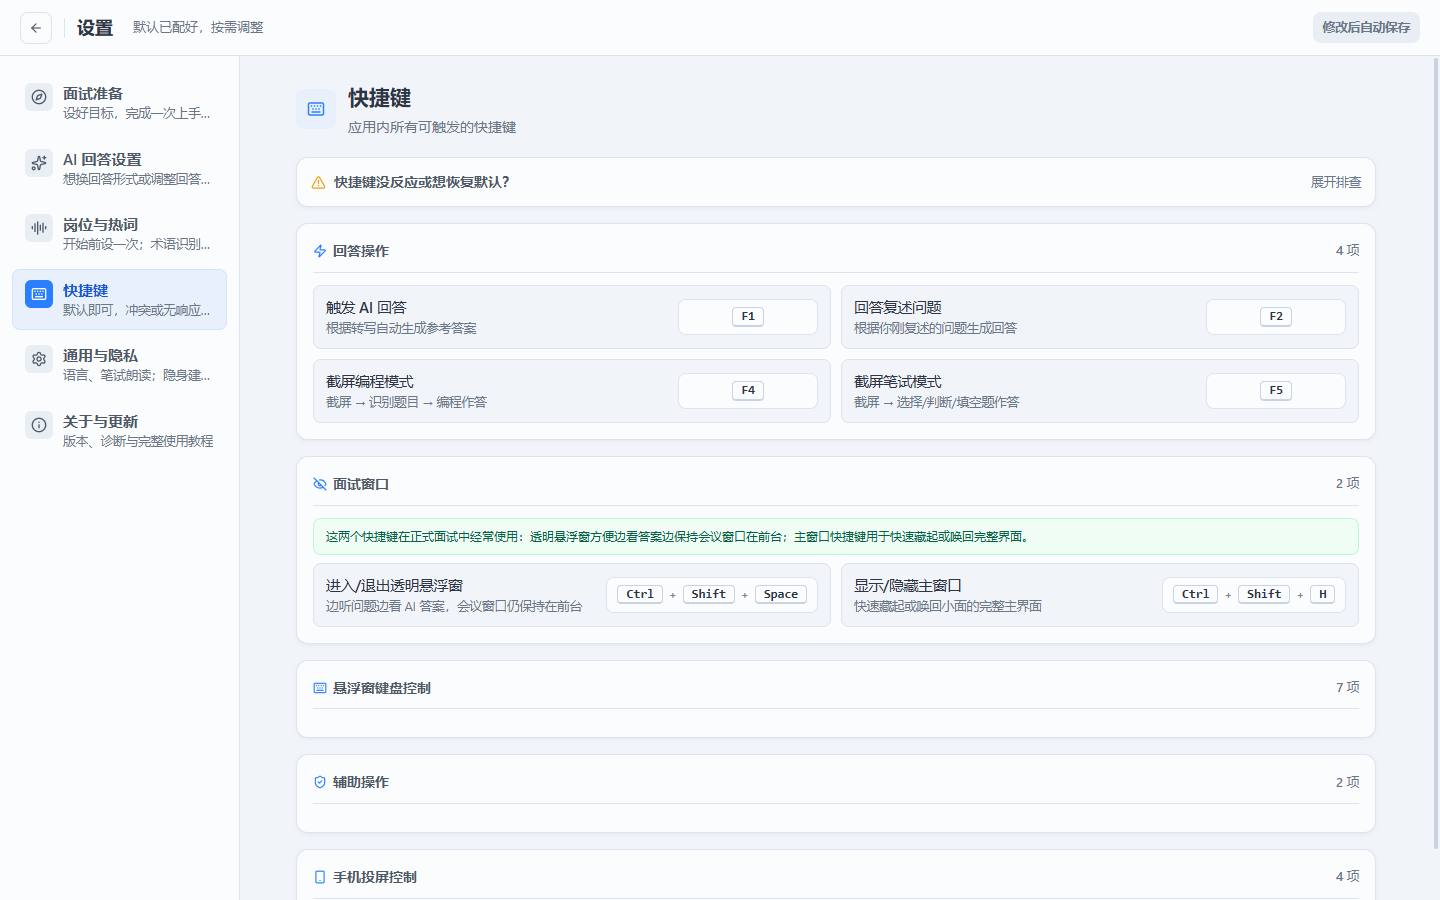1440x900 pixels.
Task: Open 通用与隐私 settings
Action: (x=119, y=365)
